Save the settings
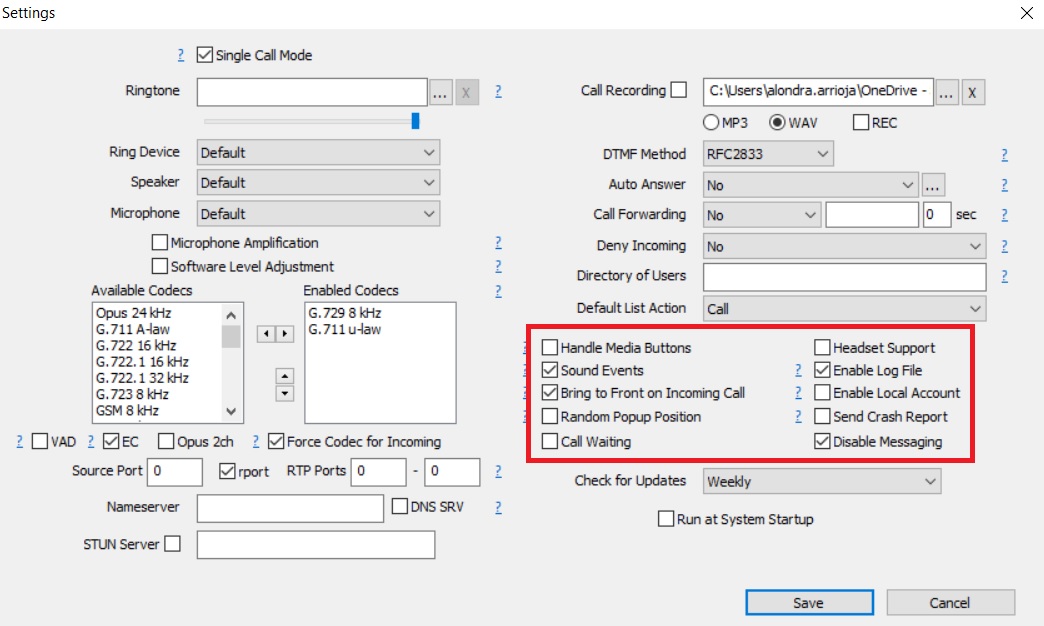This screenshot has height=626, width=1044. point(808,602)
